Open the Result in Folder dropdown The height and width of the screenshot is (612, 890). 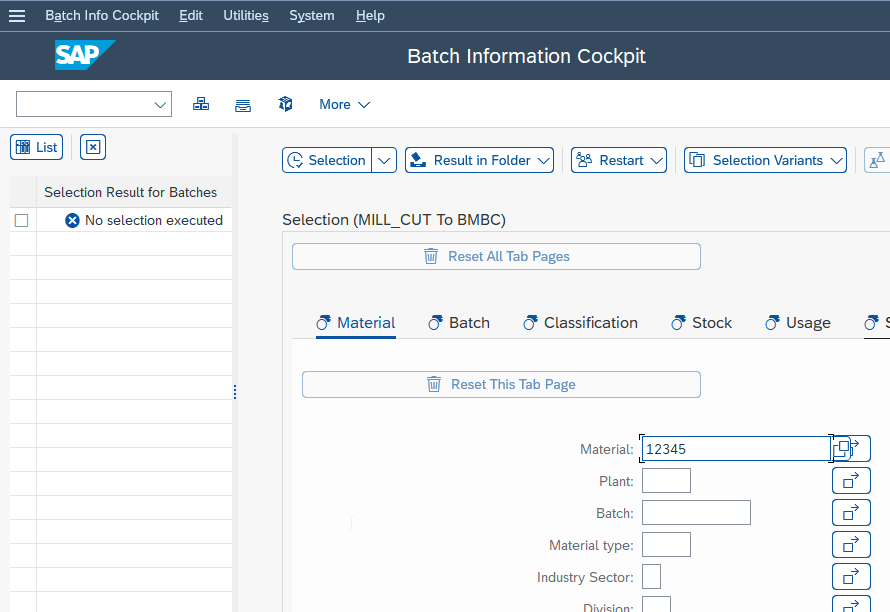(x=480, y=160)
